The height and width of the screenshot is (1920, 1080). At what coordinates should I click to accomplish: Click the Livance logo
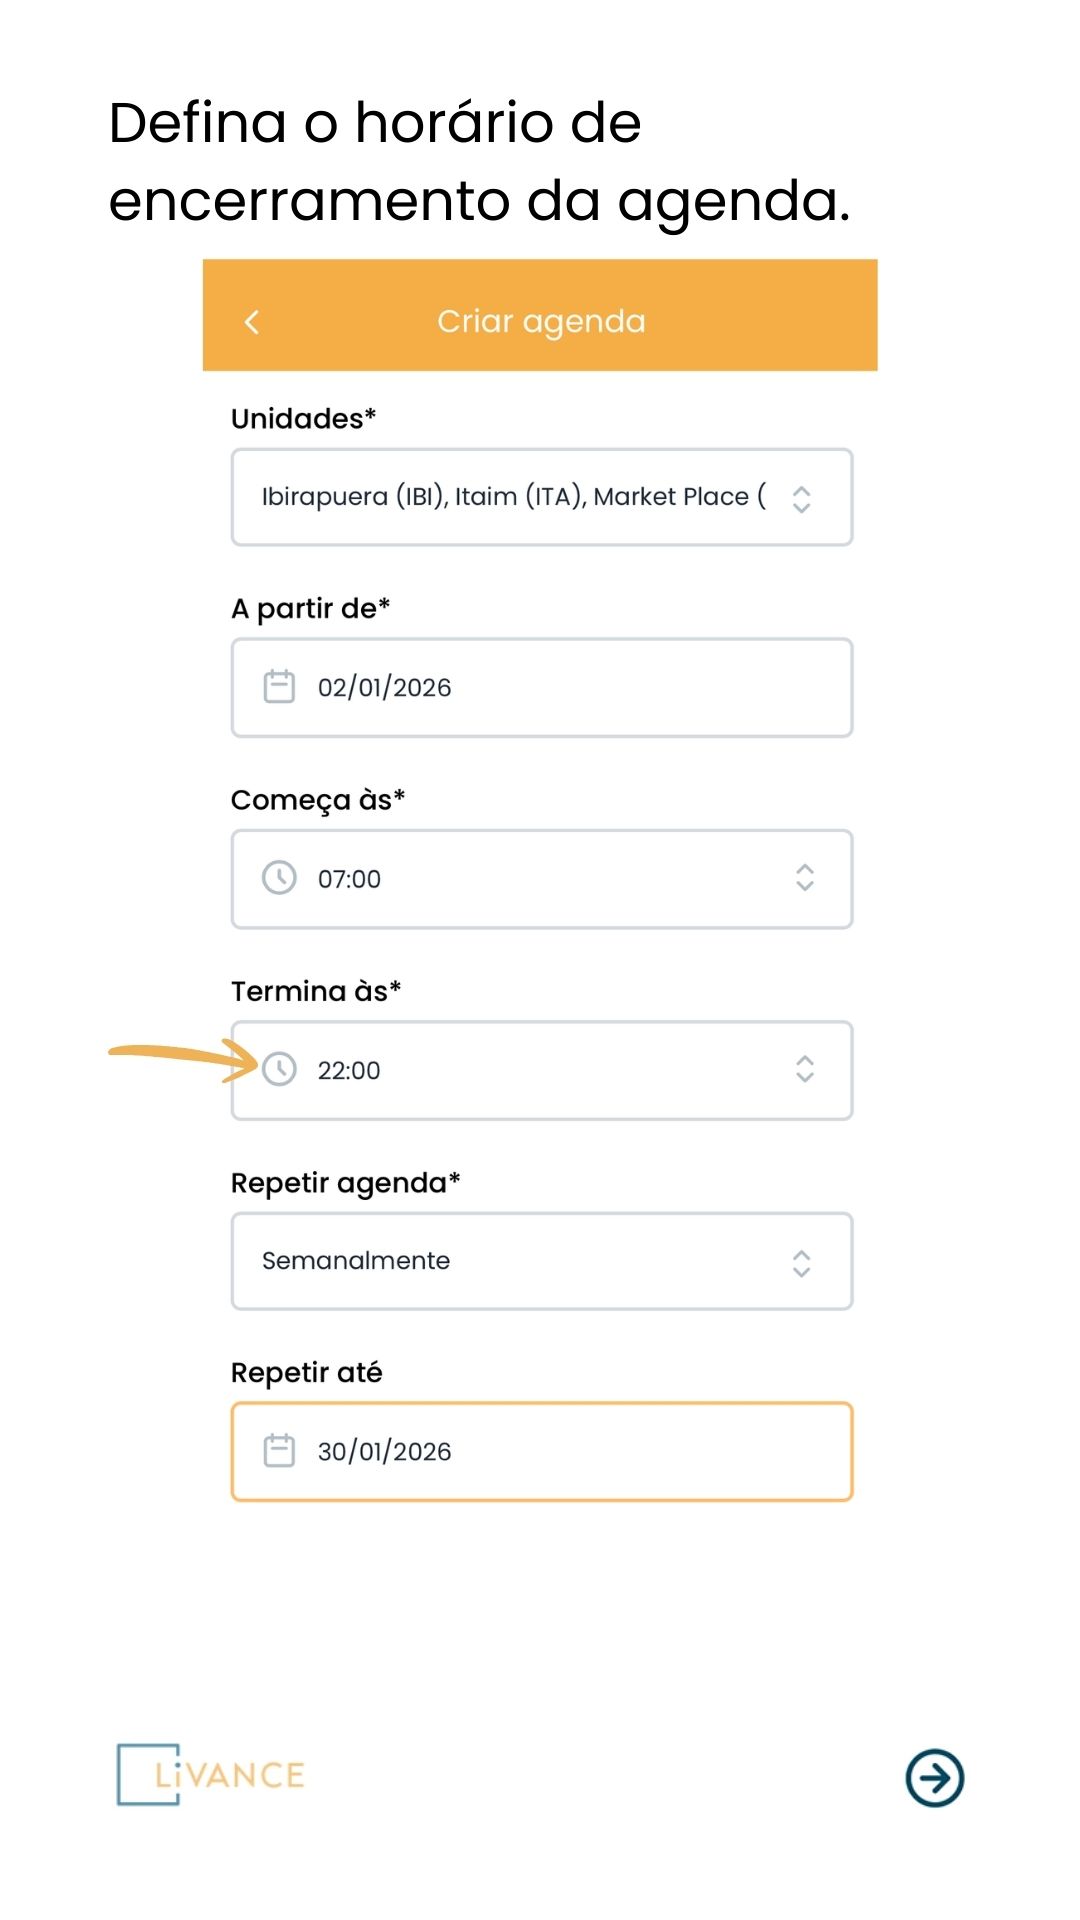click(211, 1774)
